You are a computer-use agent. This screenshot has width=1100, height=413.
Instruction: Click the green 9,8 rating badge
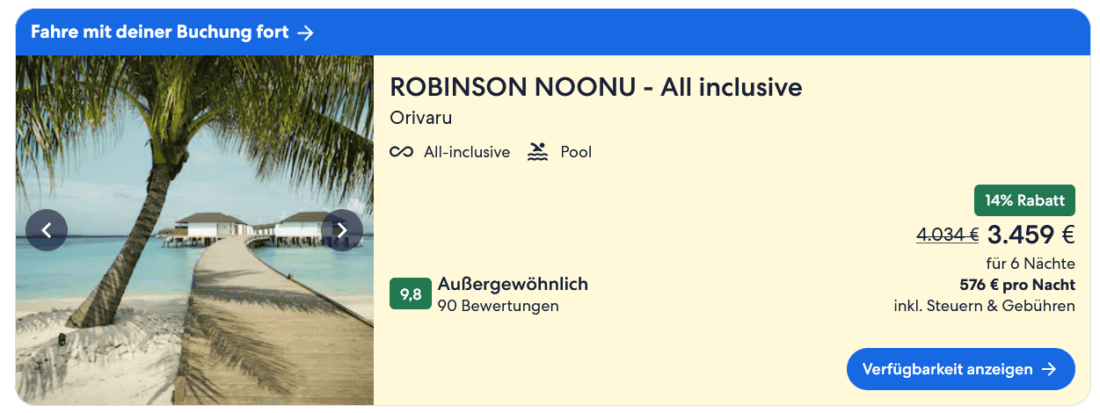(410, 294)
